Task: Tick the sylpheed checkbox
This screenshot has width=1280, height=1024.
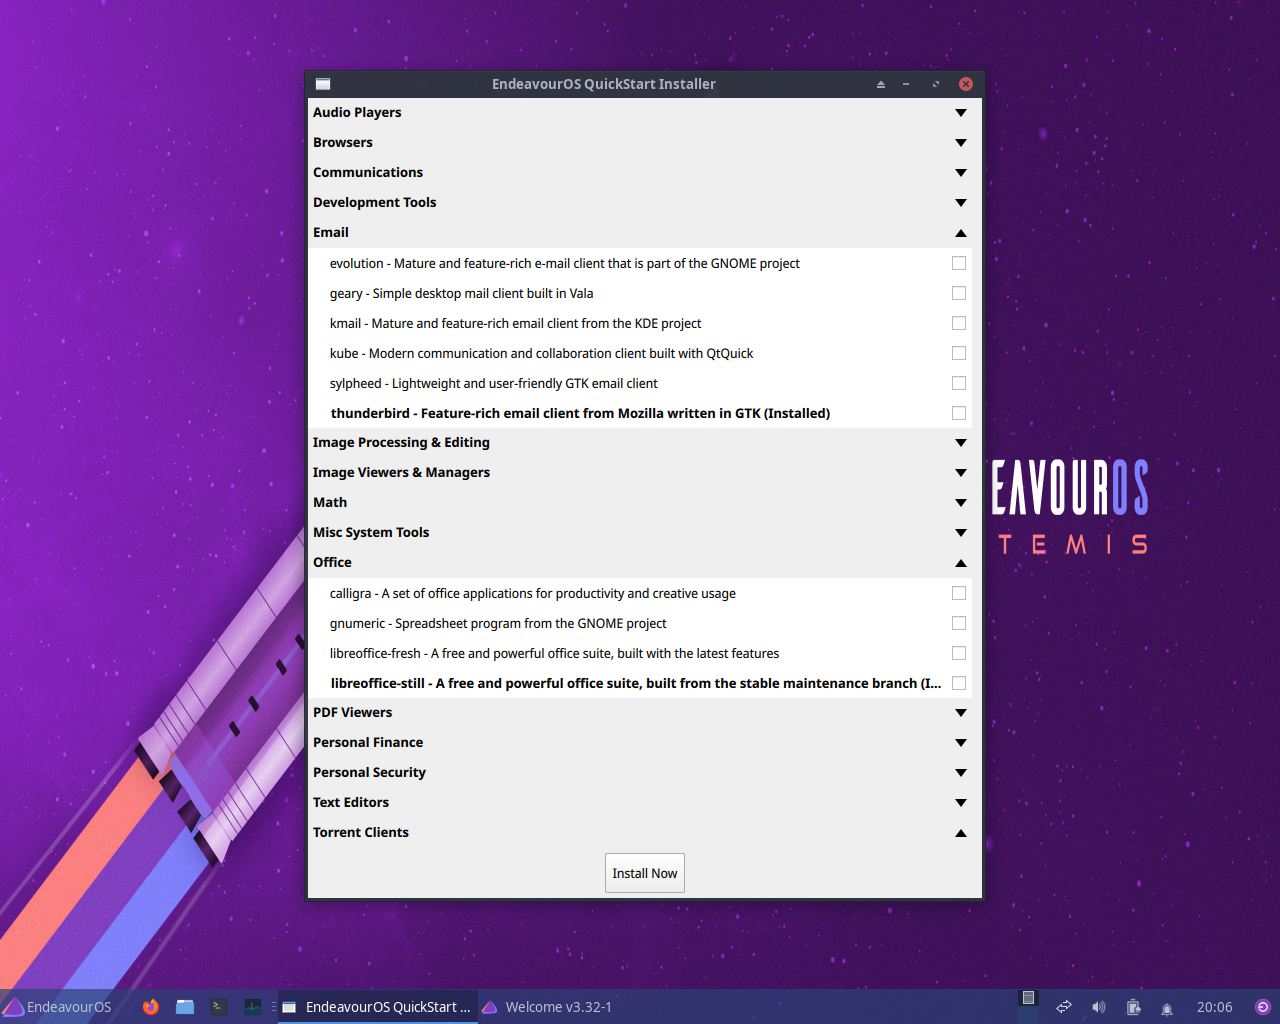Action: tap(959, 383)
